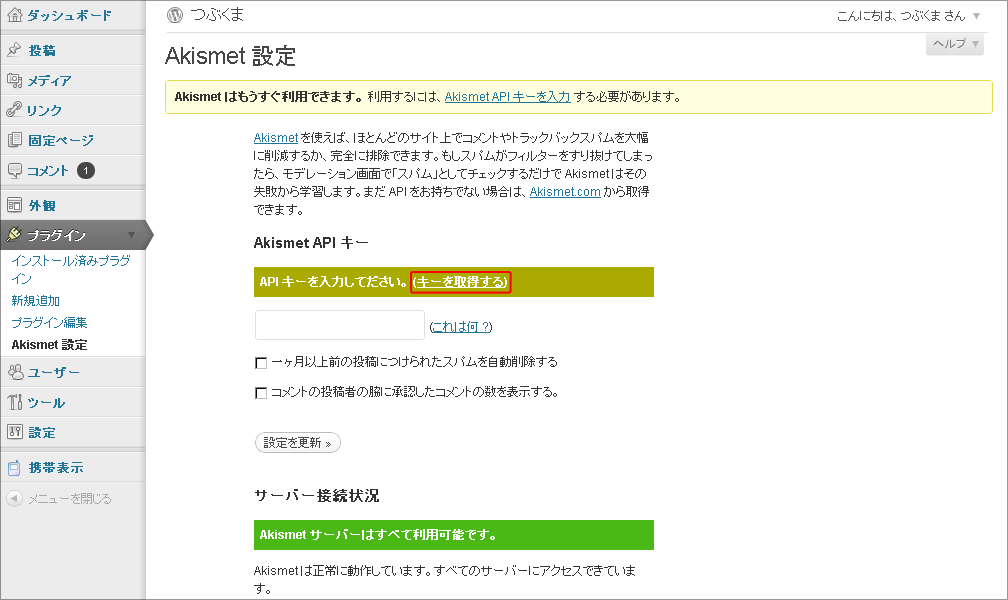
Task: Open the 投稿 posts menu
Action: pyautogui.click(x=42, y=50)
